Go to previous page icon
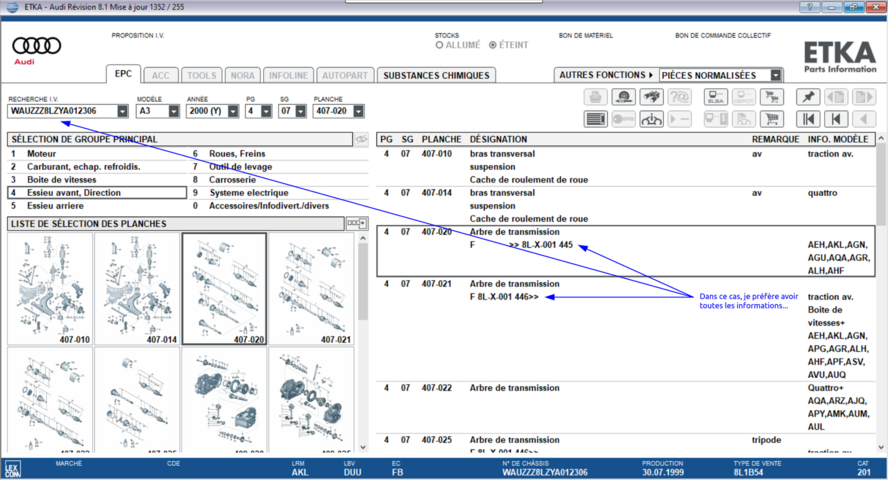Image resolution: width=888 pixels, height=480 pixels. 836,97
